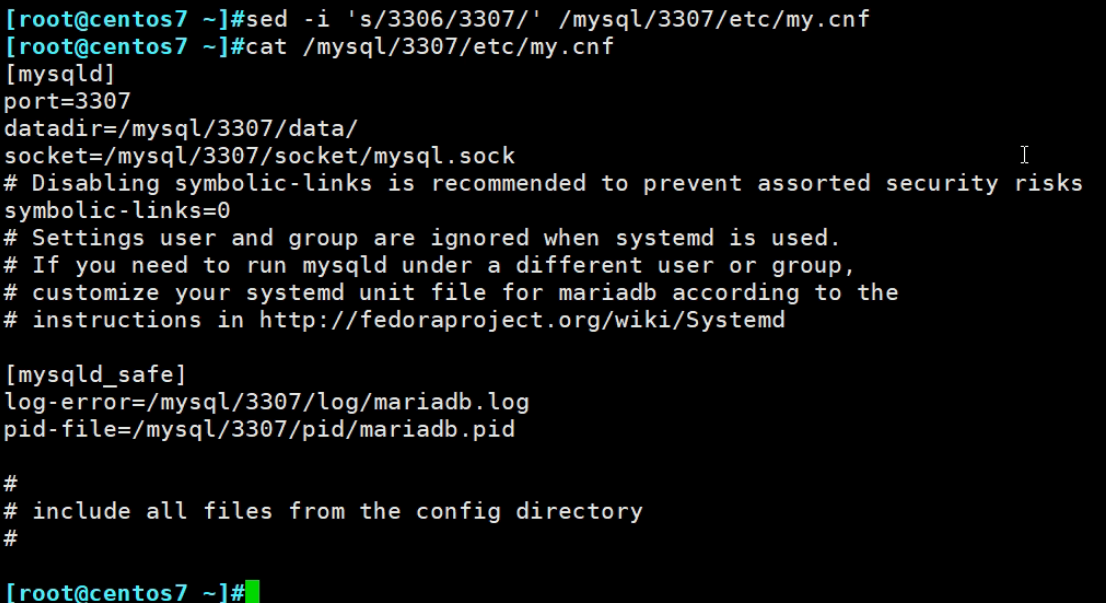Click the green cursor block at the prompt
This screenshot has width=1106, height=603.
click(252, 592)
